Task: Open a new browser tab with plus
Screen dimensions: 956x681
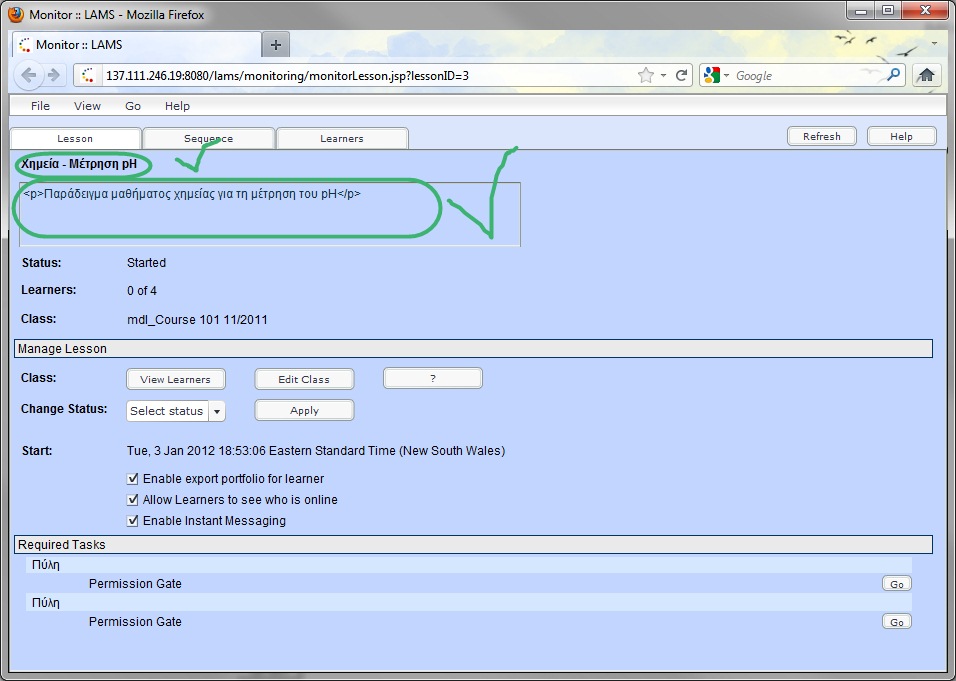Action: (x=277, y=45)
